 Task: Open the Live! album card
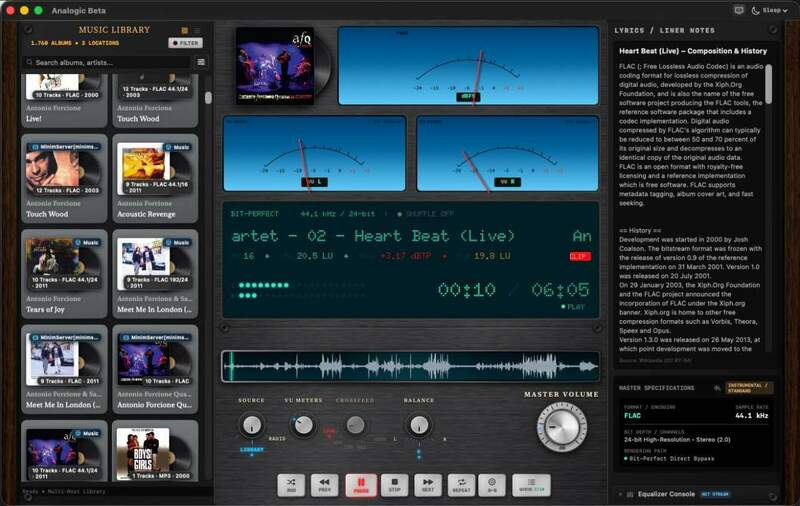(x=64, y=100)
